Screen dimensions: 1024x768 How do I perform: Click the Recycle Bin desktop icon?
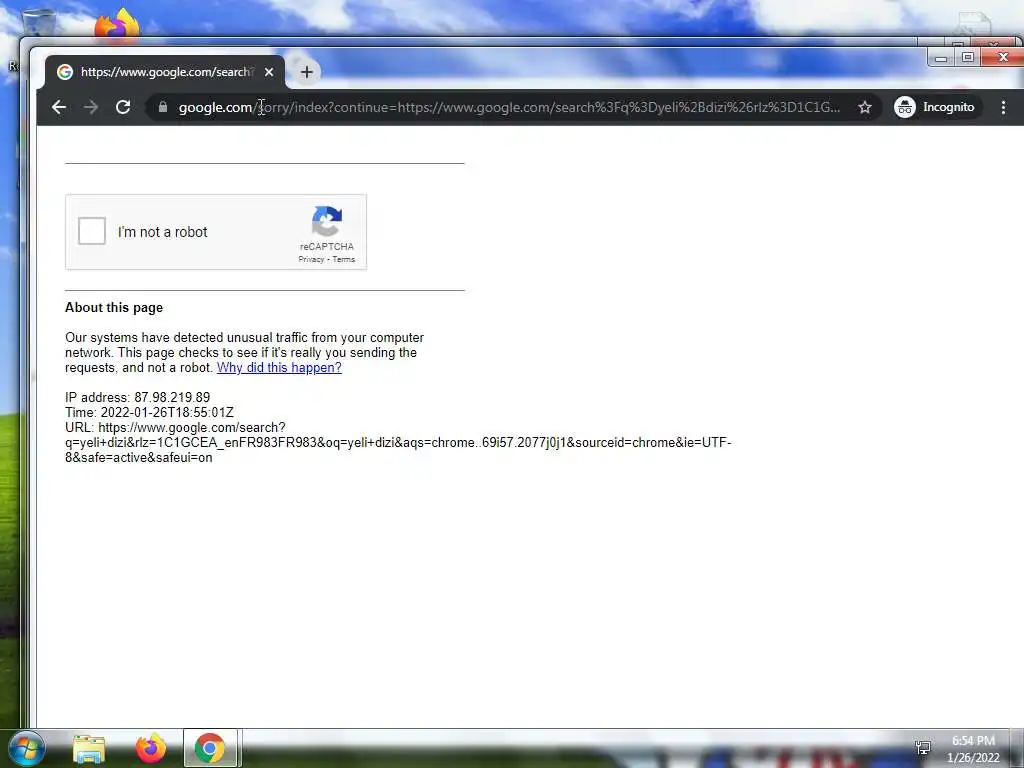[37, 22]
